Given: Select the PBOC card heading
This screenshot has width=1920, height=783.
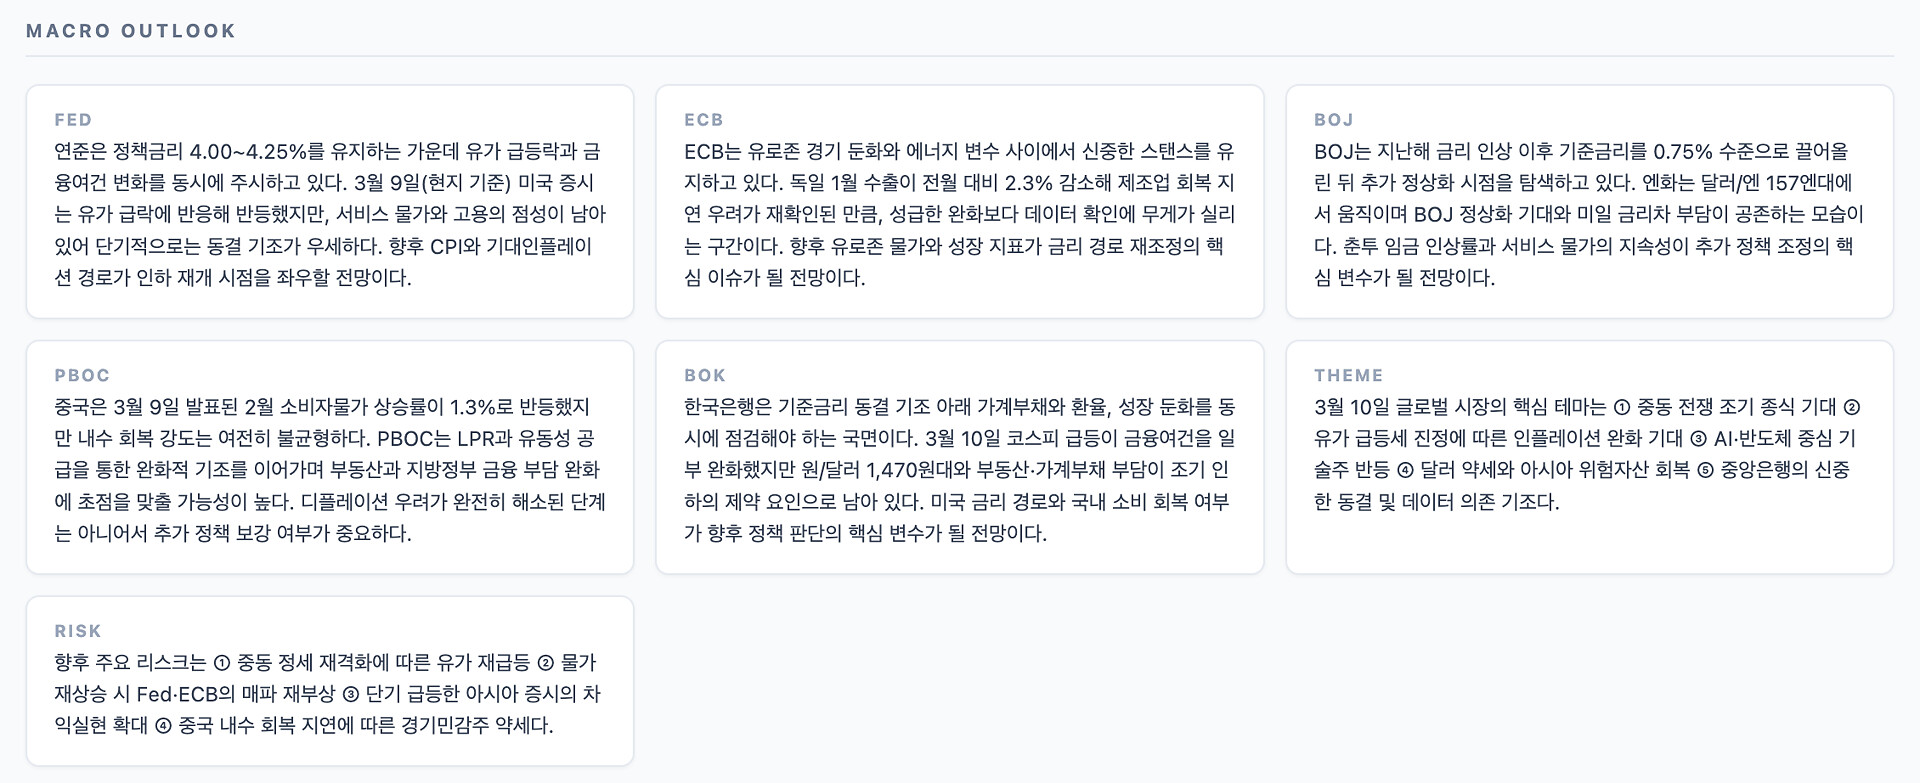Looking at the screenshot, I should (x=82, y=376).
